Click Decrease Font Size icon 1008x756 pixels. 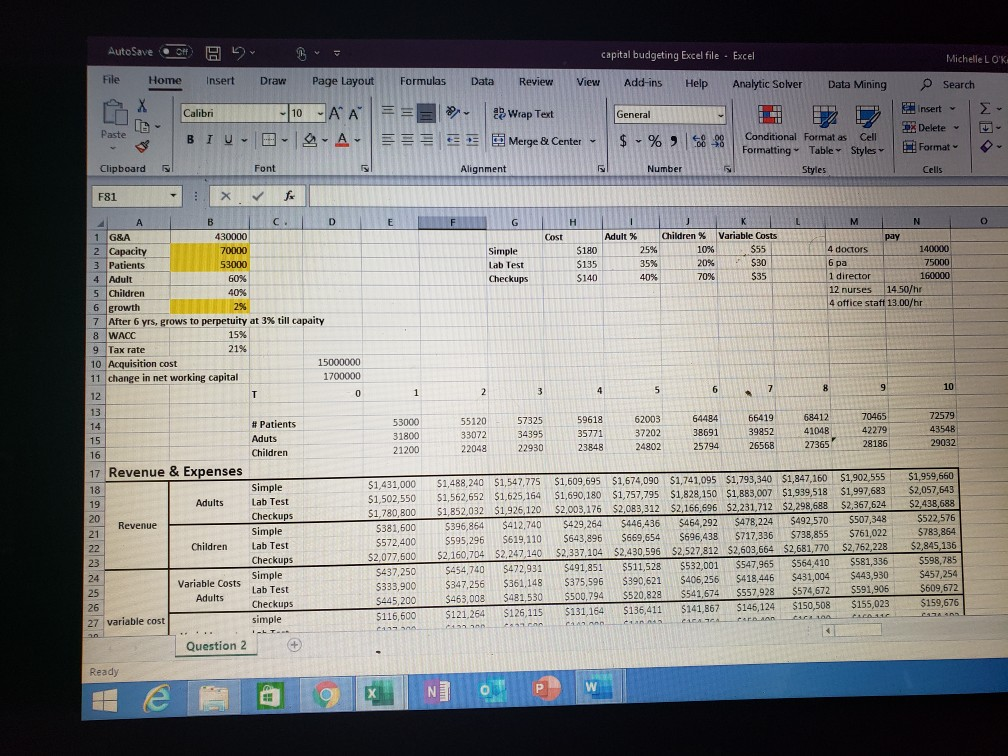[x=354, y=114]
